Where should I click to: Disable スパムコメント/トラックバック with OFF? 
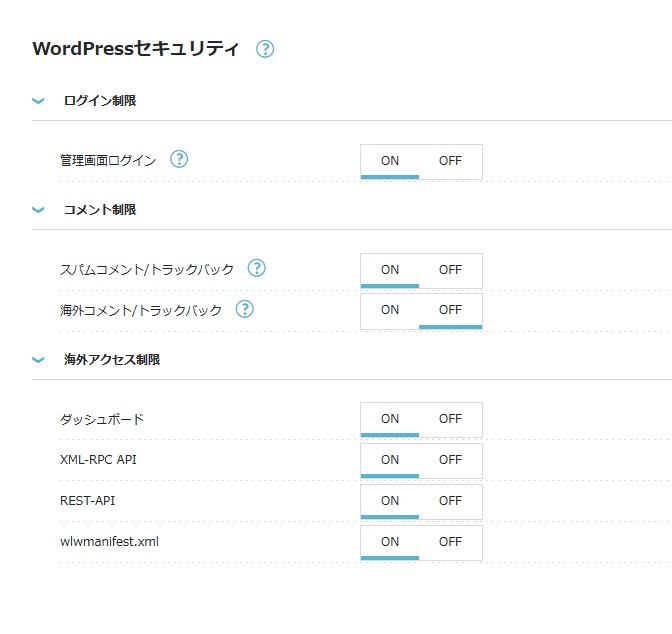point(450,270)
